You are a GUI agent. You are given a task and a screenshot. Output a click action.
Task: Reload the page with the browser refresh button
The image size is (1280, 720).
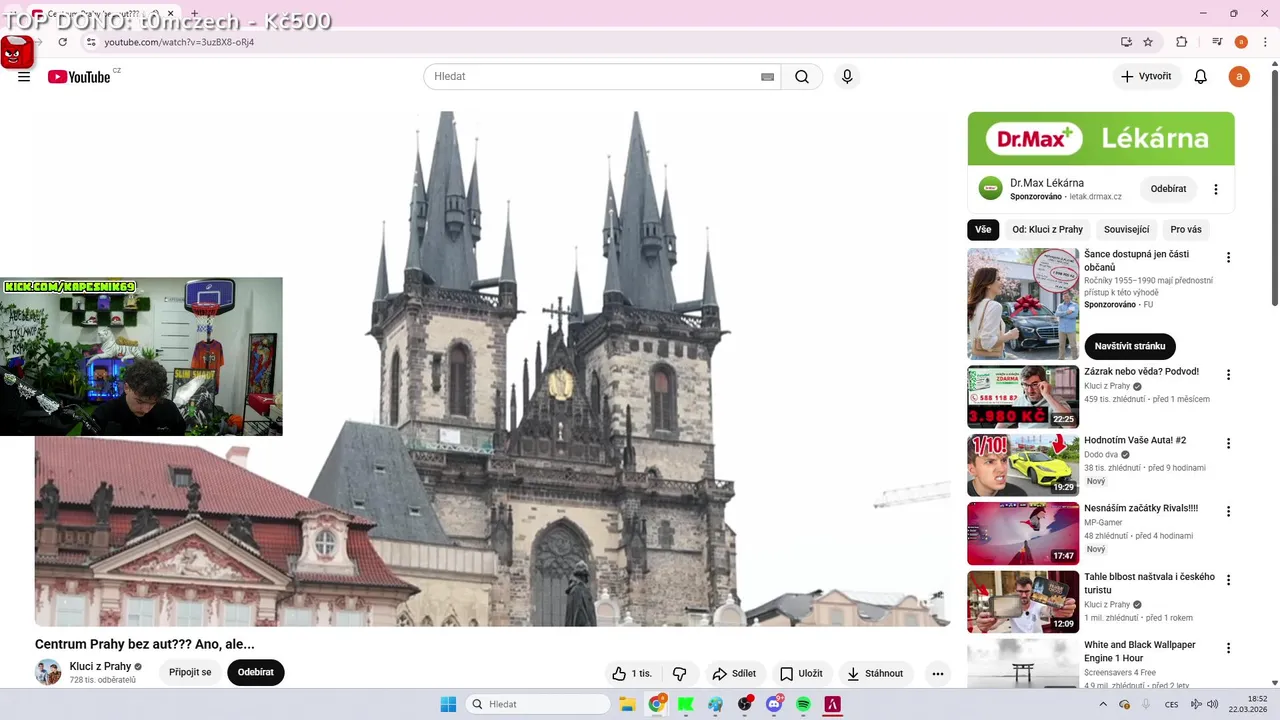pos(63,42)
